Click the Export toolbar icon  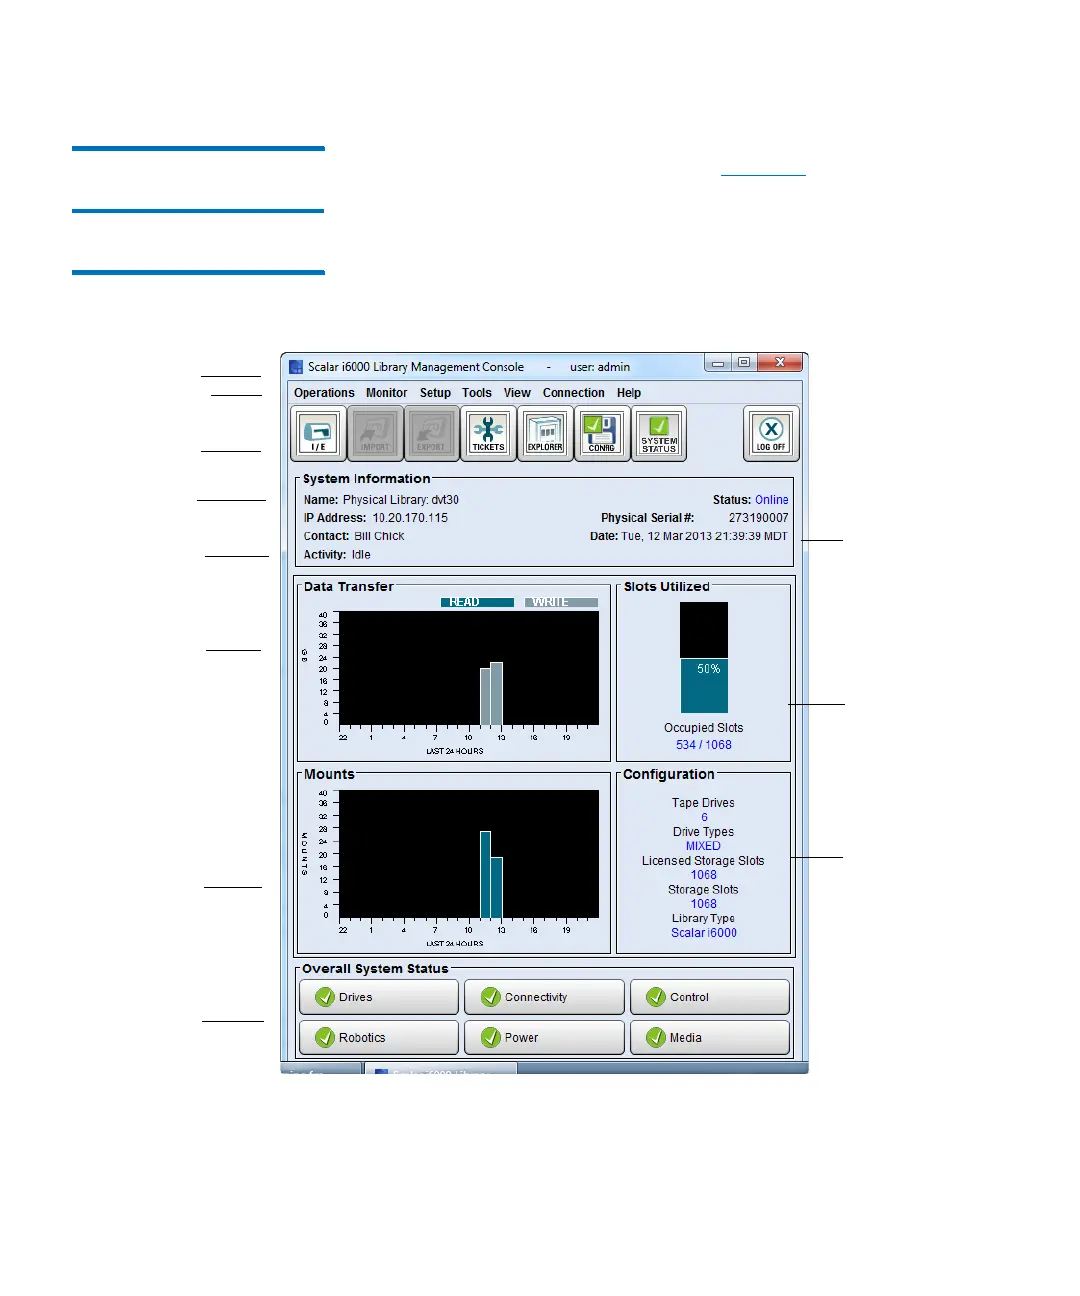click(x=431, y=433)
